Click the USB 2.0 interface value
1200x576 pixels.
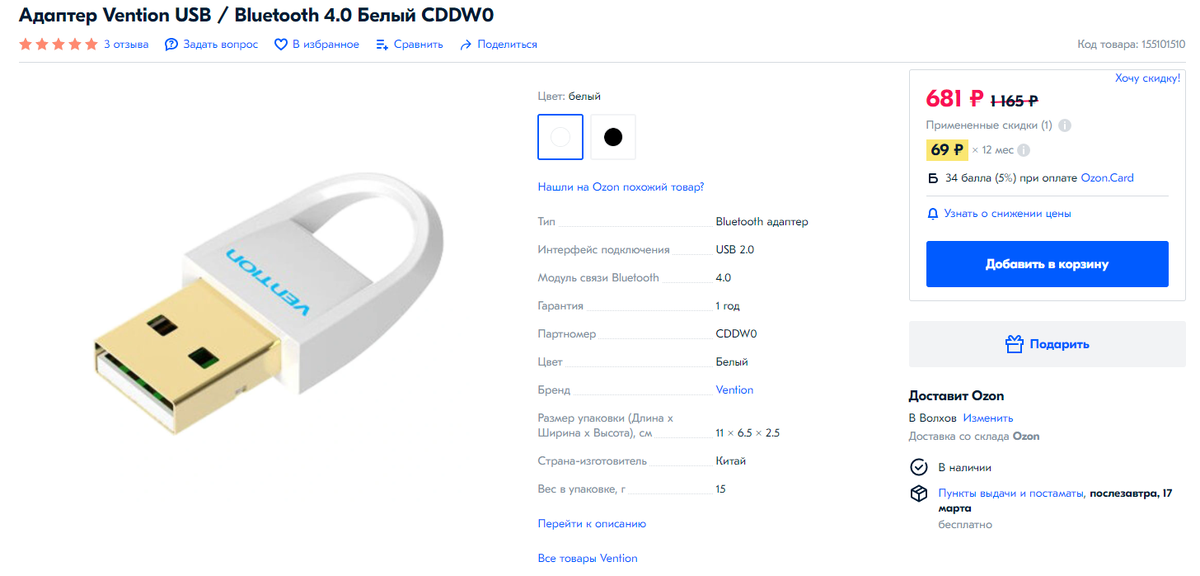(735, 250)
